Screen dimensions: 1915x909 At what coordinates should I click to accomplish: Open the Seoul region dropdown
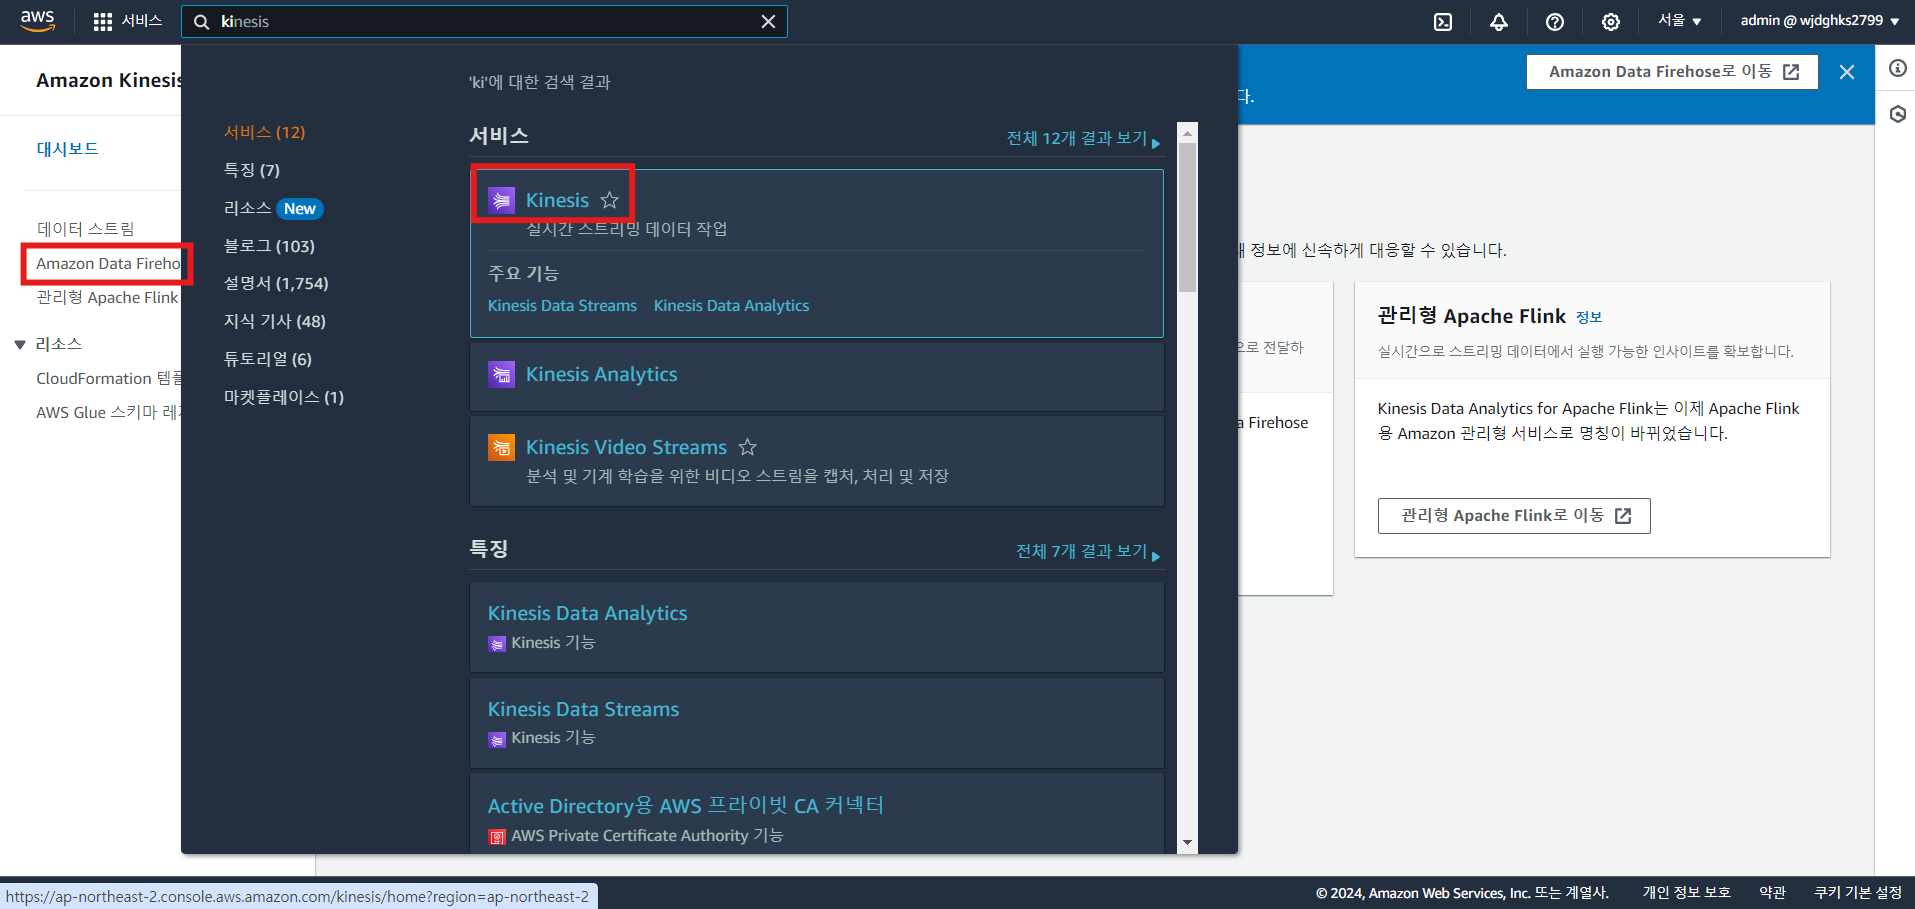(x=1679, y=20)
